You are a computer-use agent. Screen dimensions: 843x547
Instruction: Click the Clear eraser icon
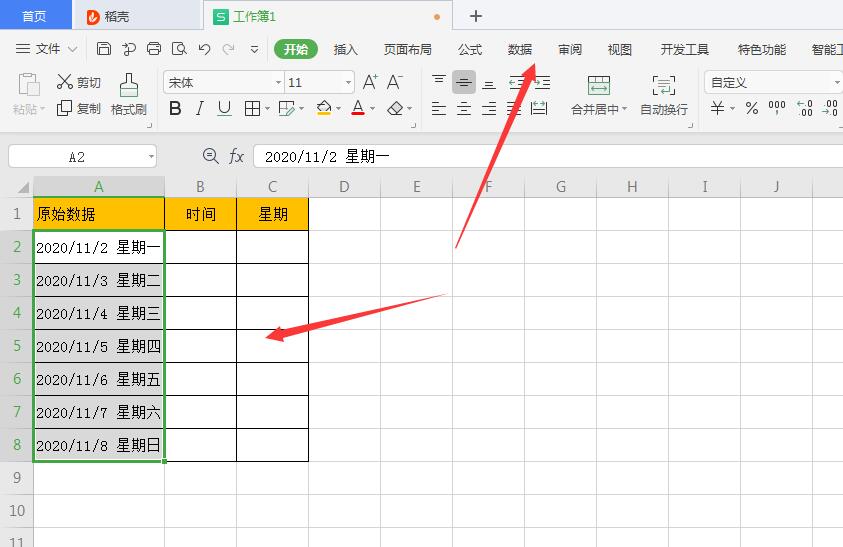(x=396, y=109)
